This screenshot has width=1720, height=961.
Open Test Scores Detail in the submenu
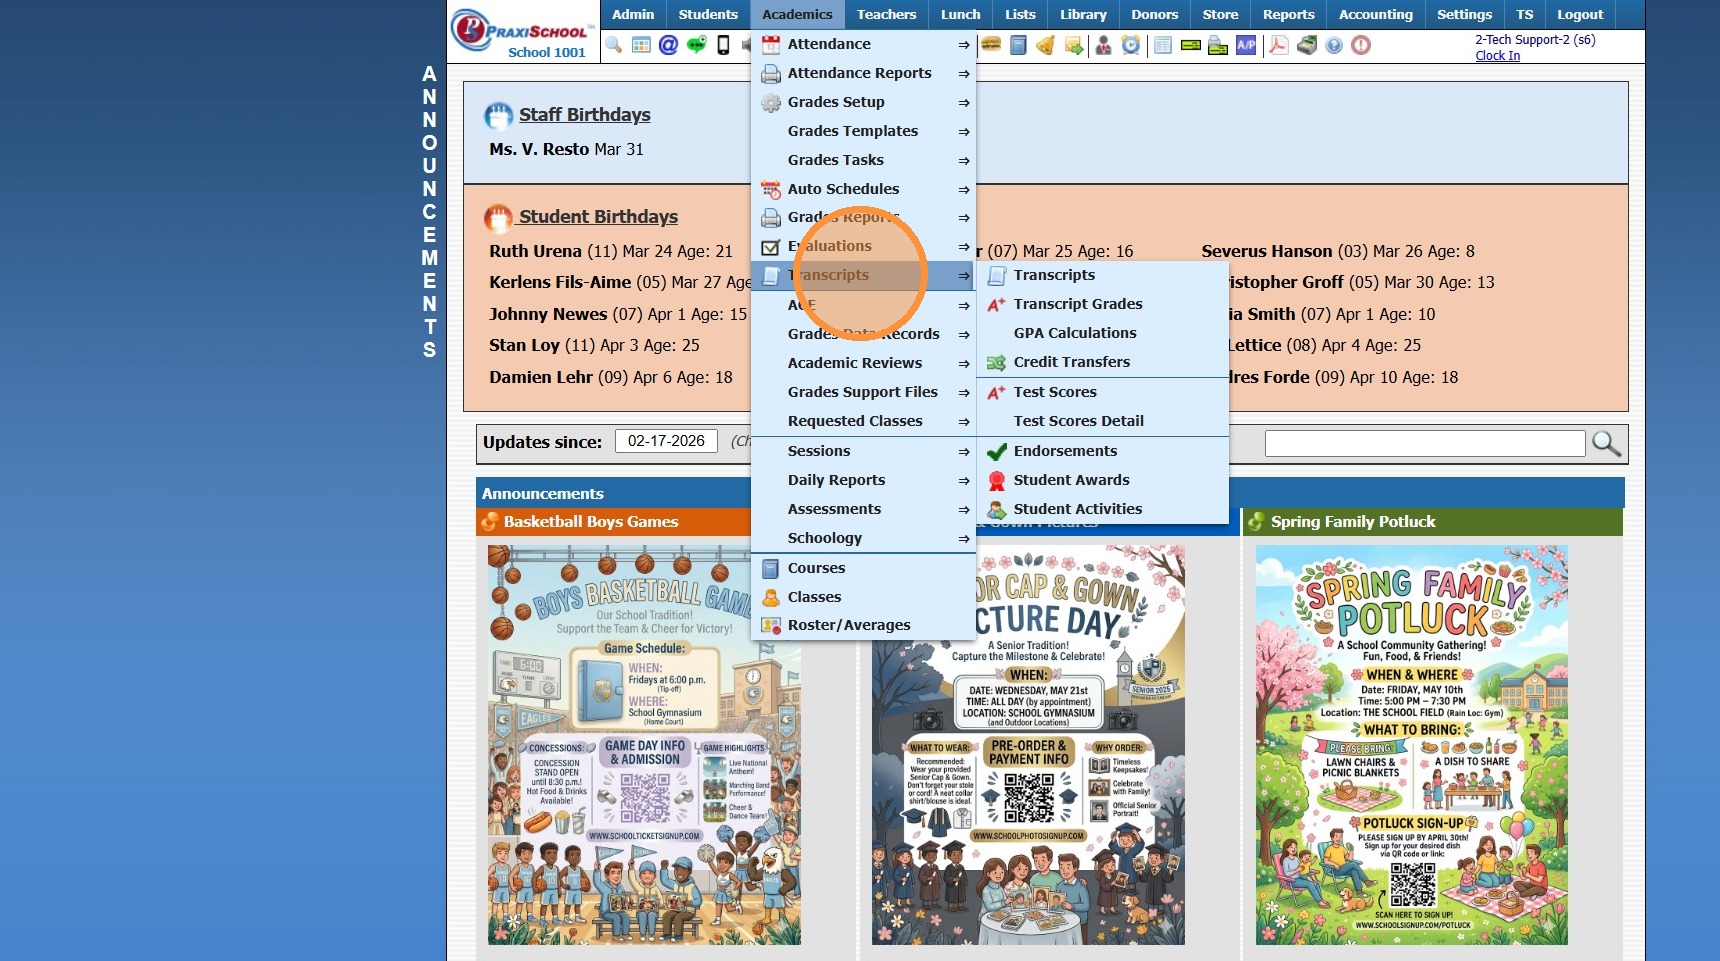1102,421
